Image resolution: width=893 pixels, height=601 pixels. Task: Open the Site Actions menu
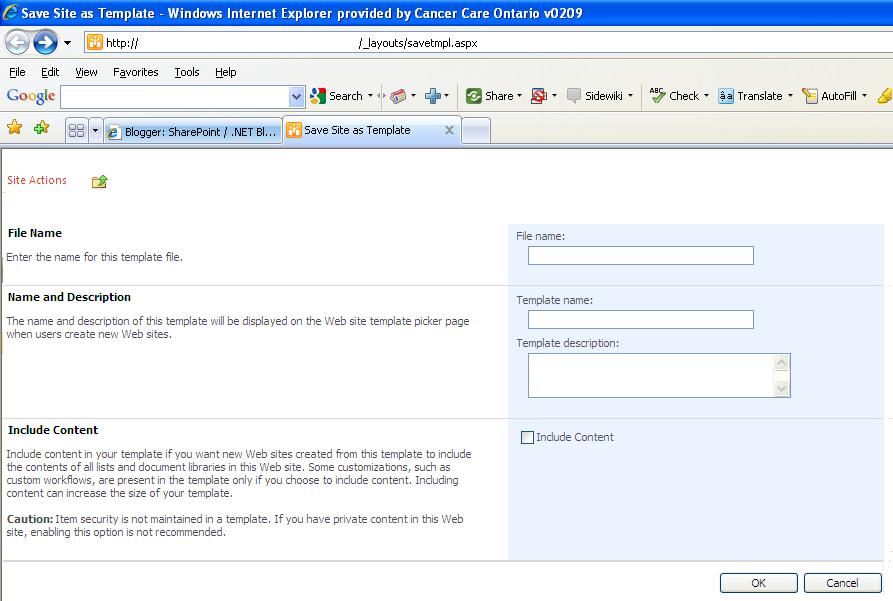point(37,180)
